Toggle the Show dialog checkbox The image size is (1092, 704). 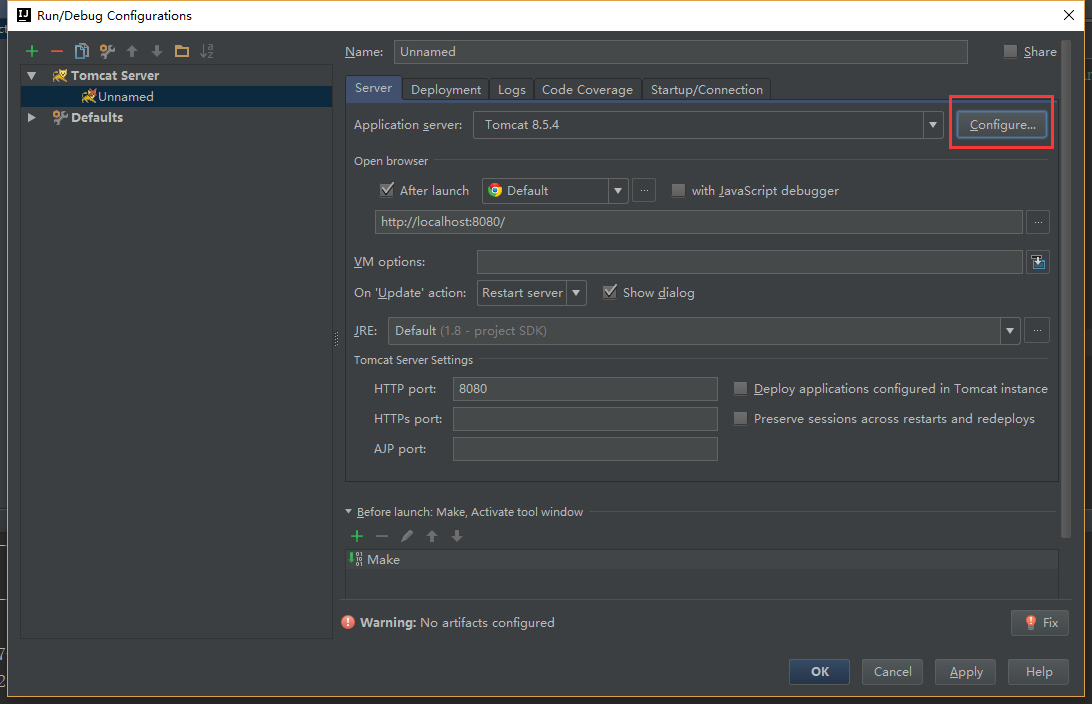(610, 292)
